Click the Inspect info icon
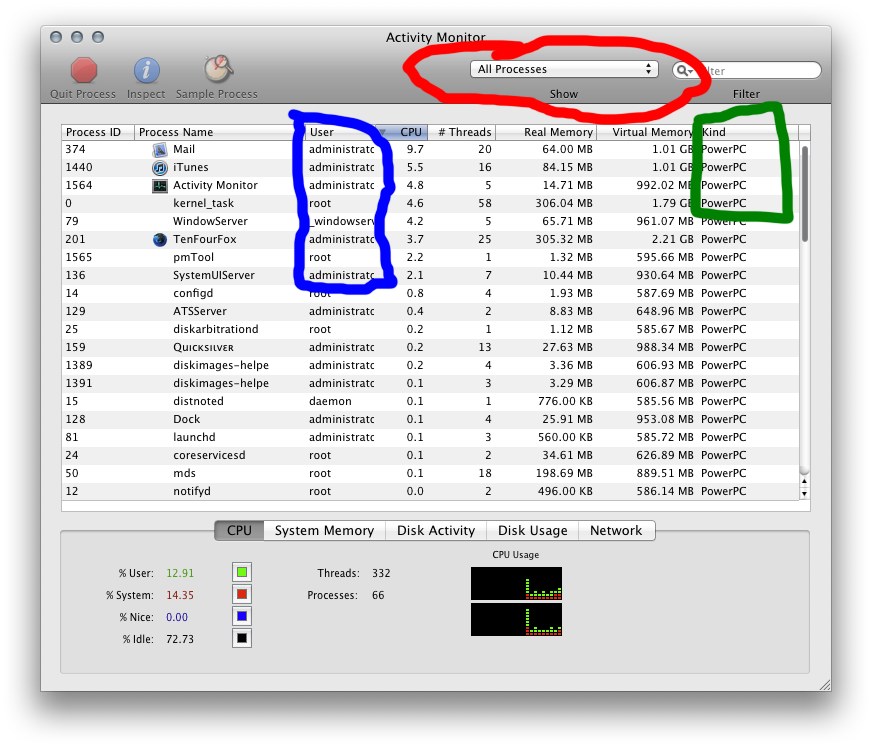 146,71
